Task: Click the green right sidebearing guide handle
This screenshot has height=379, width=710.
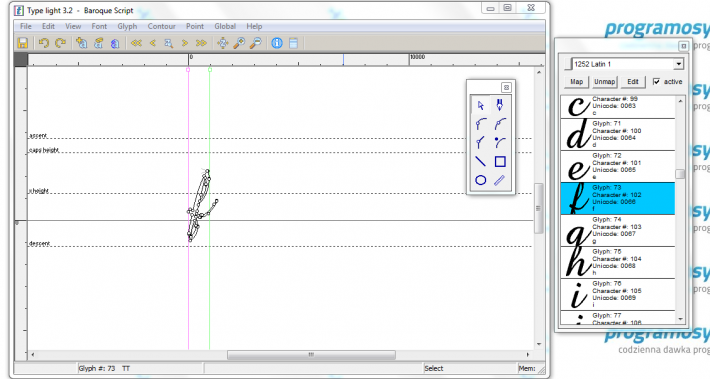Action: point(210,70)
